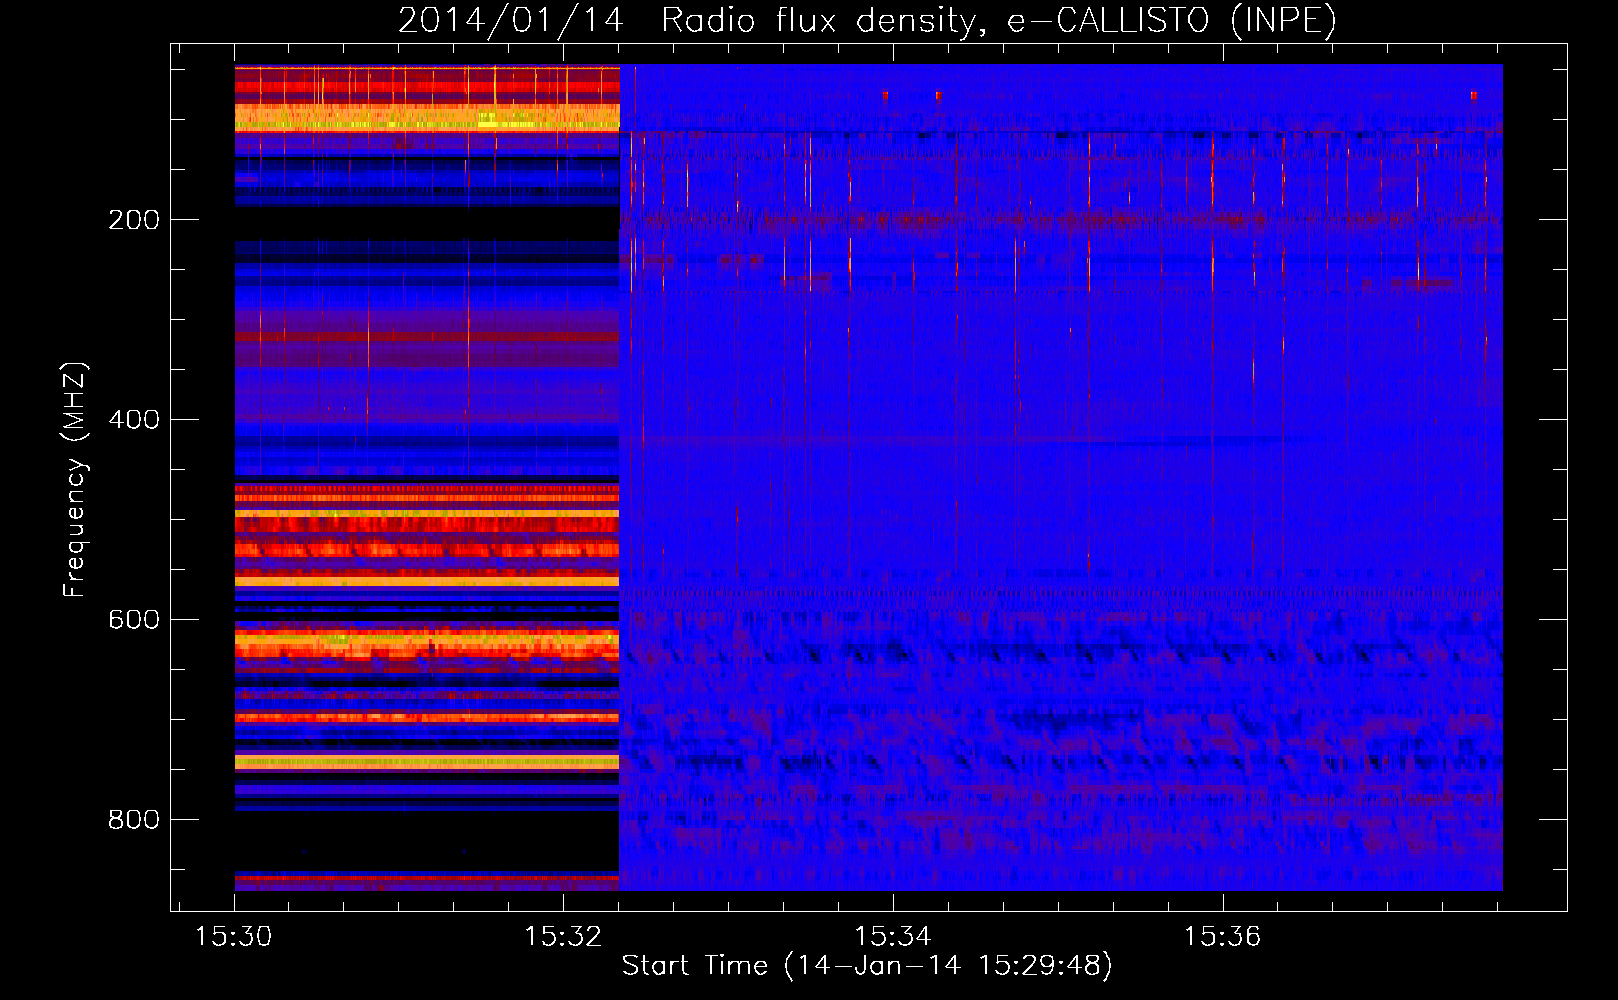This screenshot has width=1618, height=1000.
Task: Click the 15:30 time tick label
Action: pyautogui.click(x=234, y=936)
